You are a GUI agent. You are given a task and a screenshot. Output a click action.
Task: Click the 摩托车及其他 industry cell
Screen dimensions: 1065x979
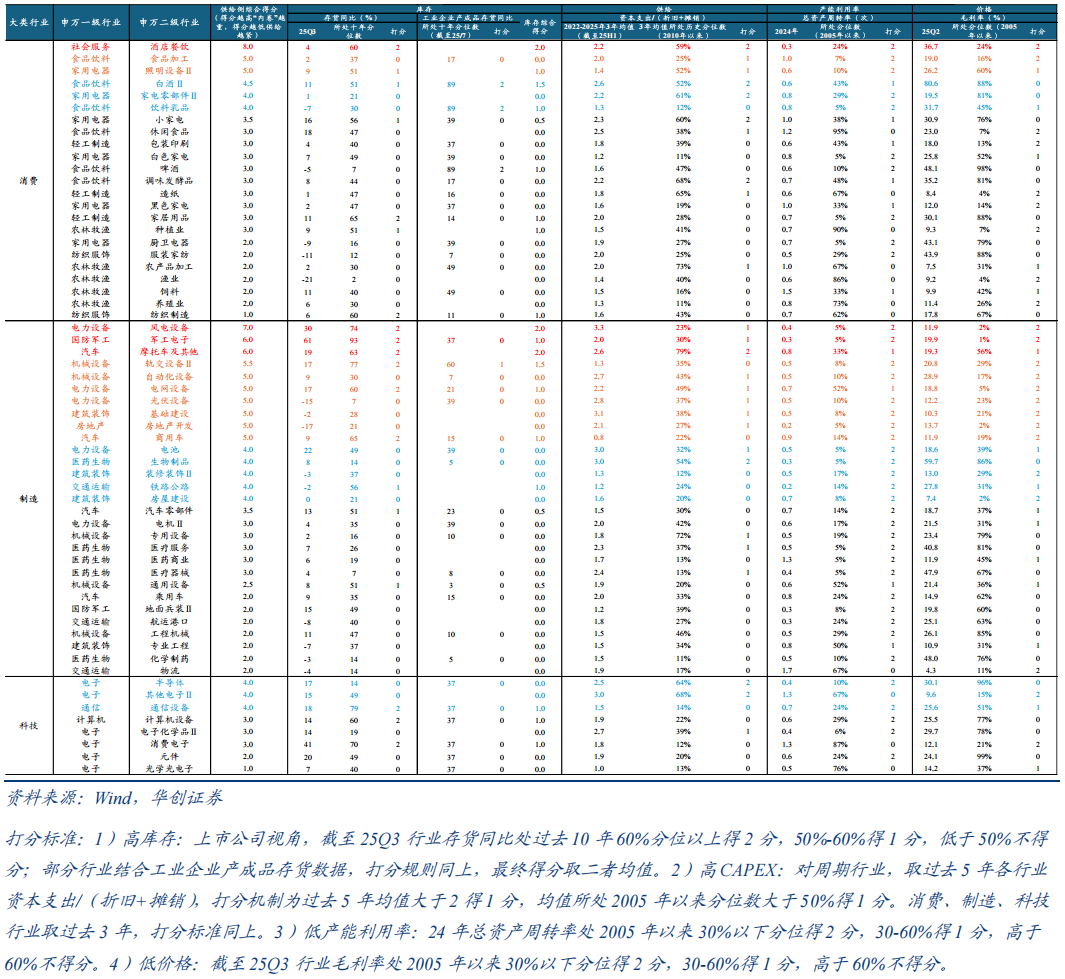[x=168, y=353]
